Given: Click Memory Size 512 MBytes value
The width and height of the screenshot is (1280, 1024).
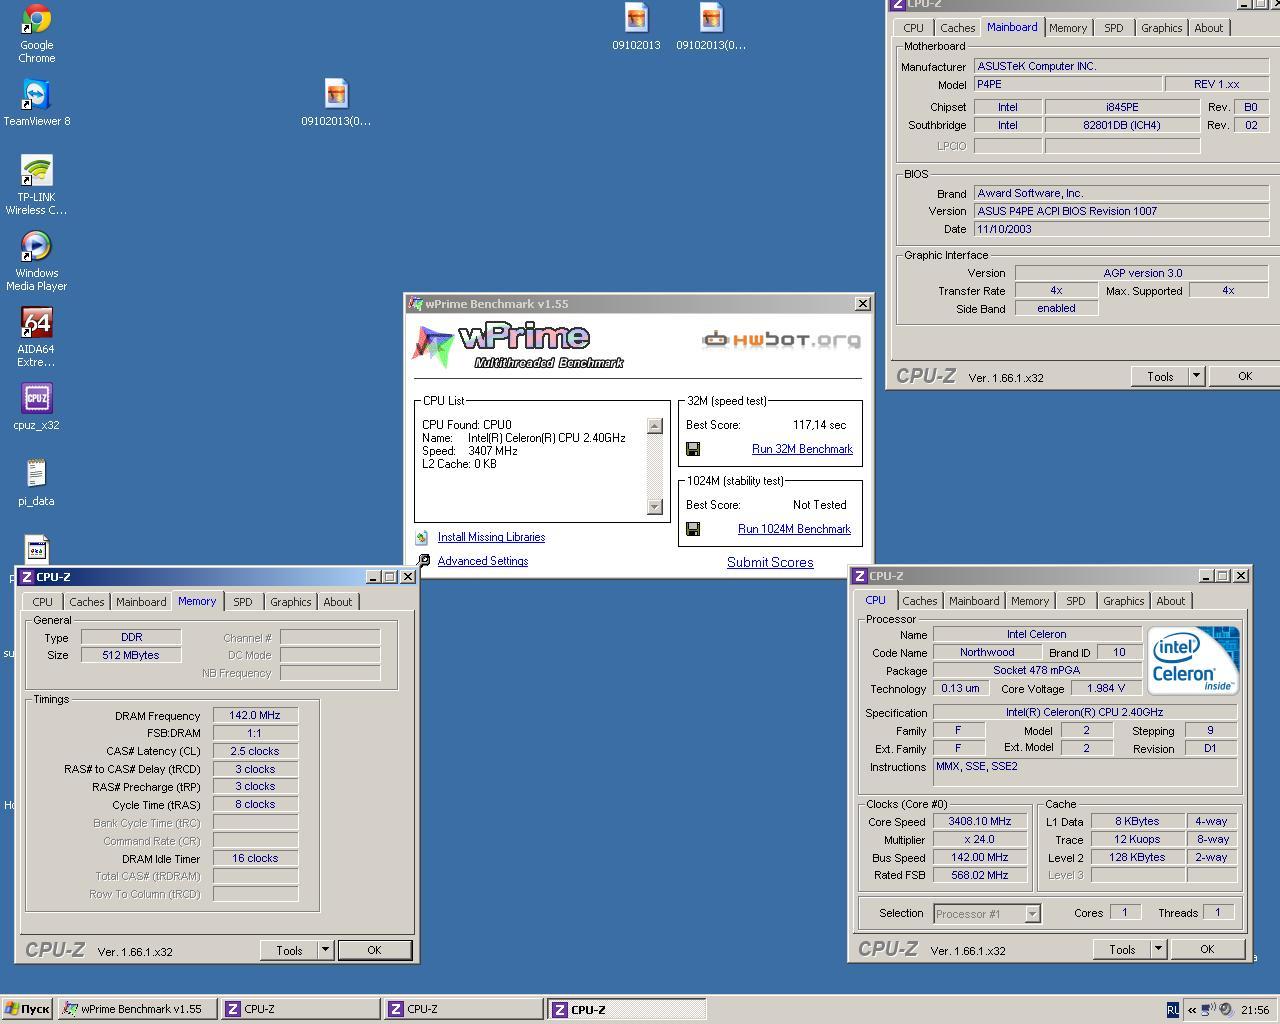Looking at the screenshot, I should click(131, 655).
